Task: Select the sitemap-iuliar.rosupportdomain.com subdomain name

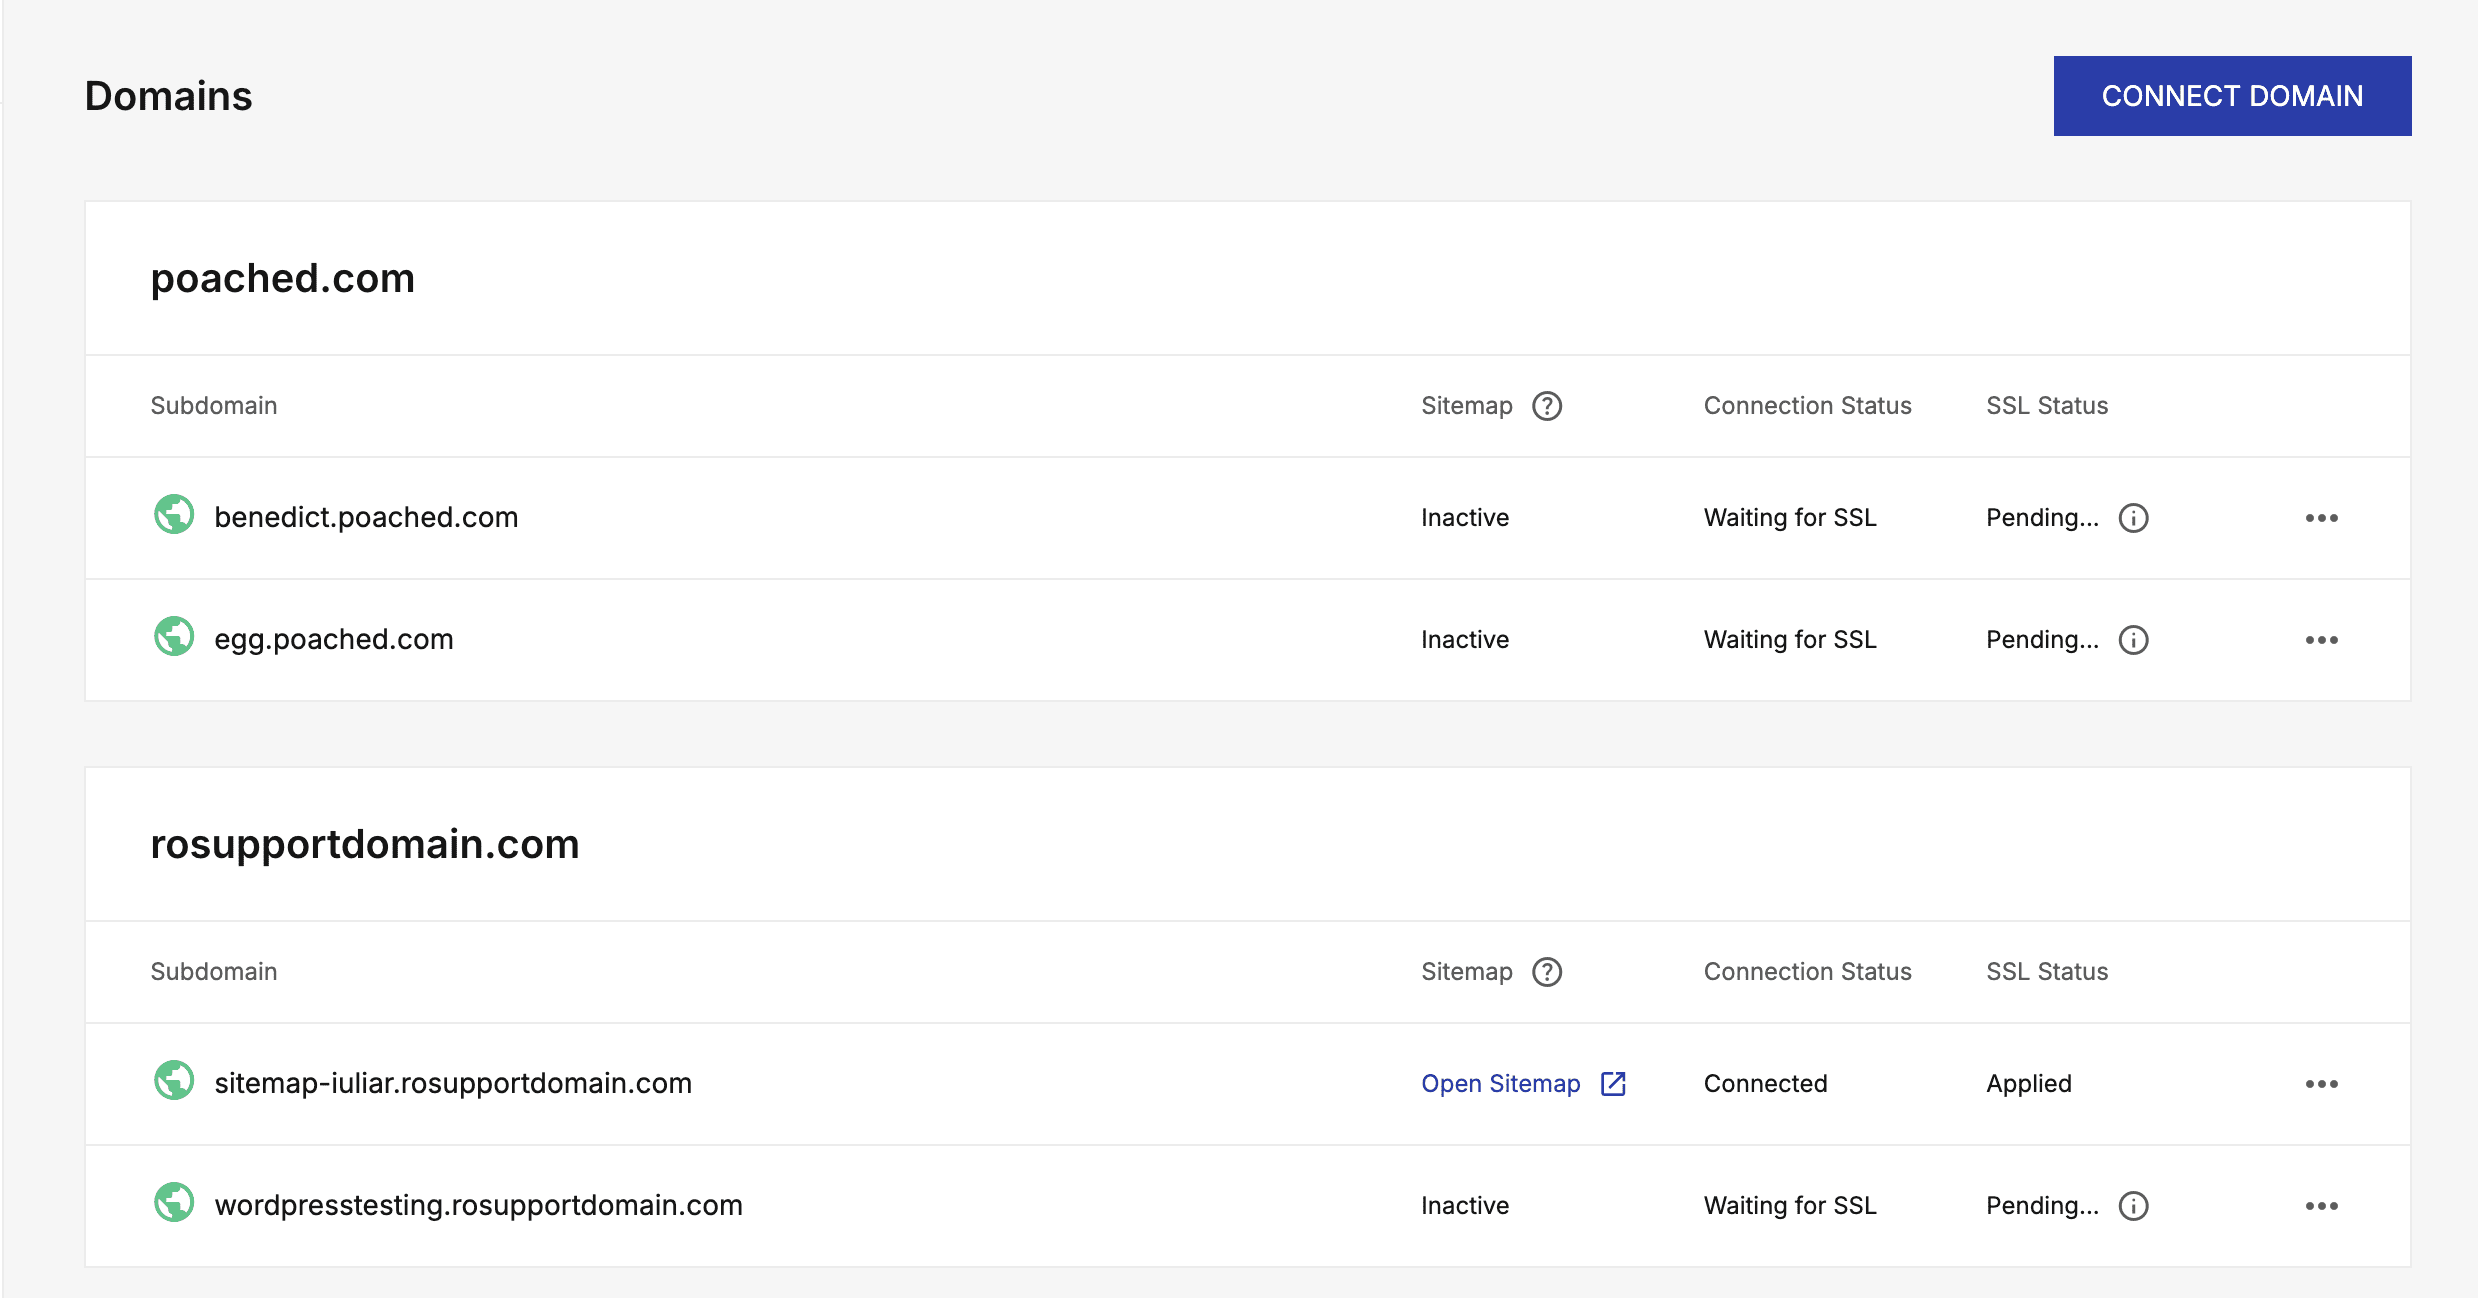Action: pos(453,1083)
